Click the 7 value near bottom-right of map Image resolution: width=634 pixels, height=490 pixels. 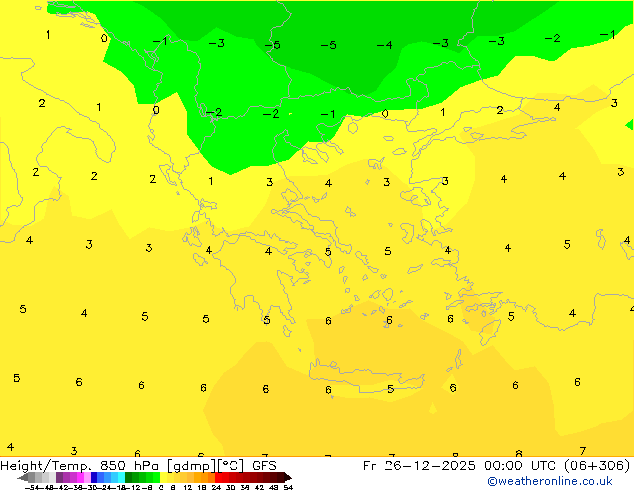[582, 451]
